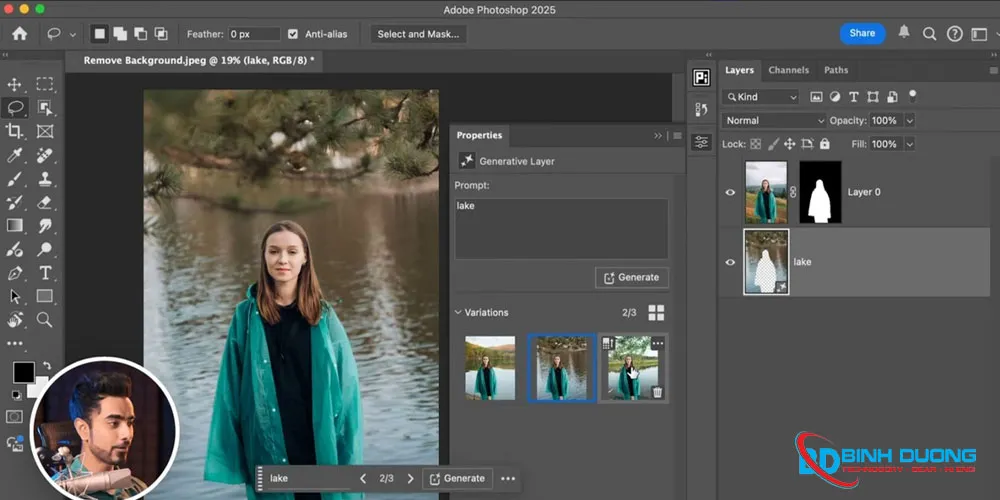Hide Layer 0 with its eye icon
The height and width of the screenshot is (500, 1000).
(x=731, y=192)
